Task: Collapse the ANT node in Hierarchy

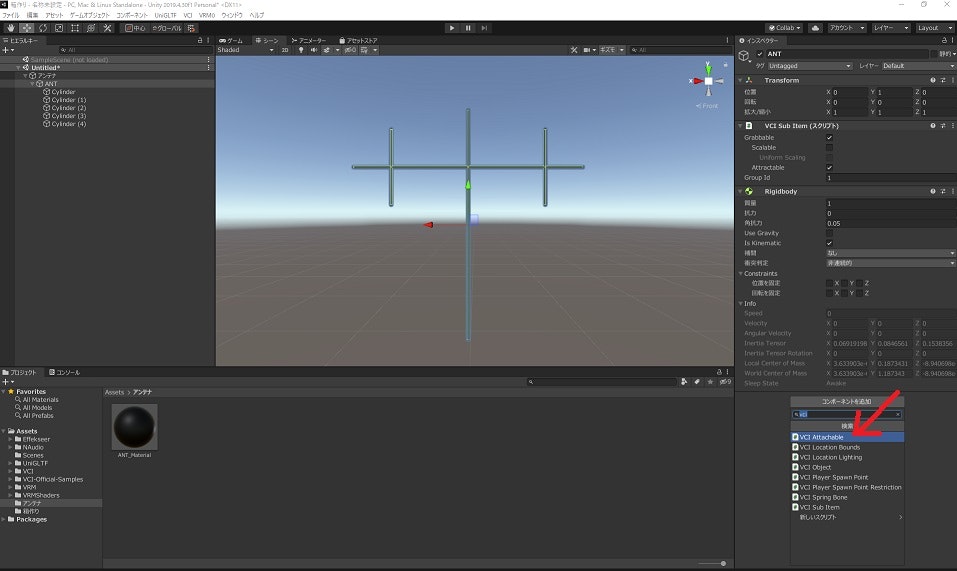Action: click(x=32, y=84)
